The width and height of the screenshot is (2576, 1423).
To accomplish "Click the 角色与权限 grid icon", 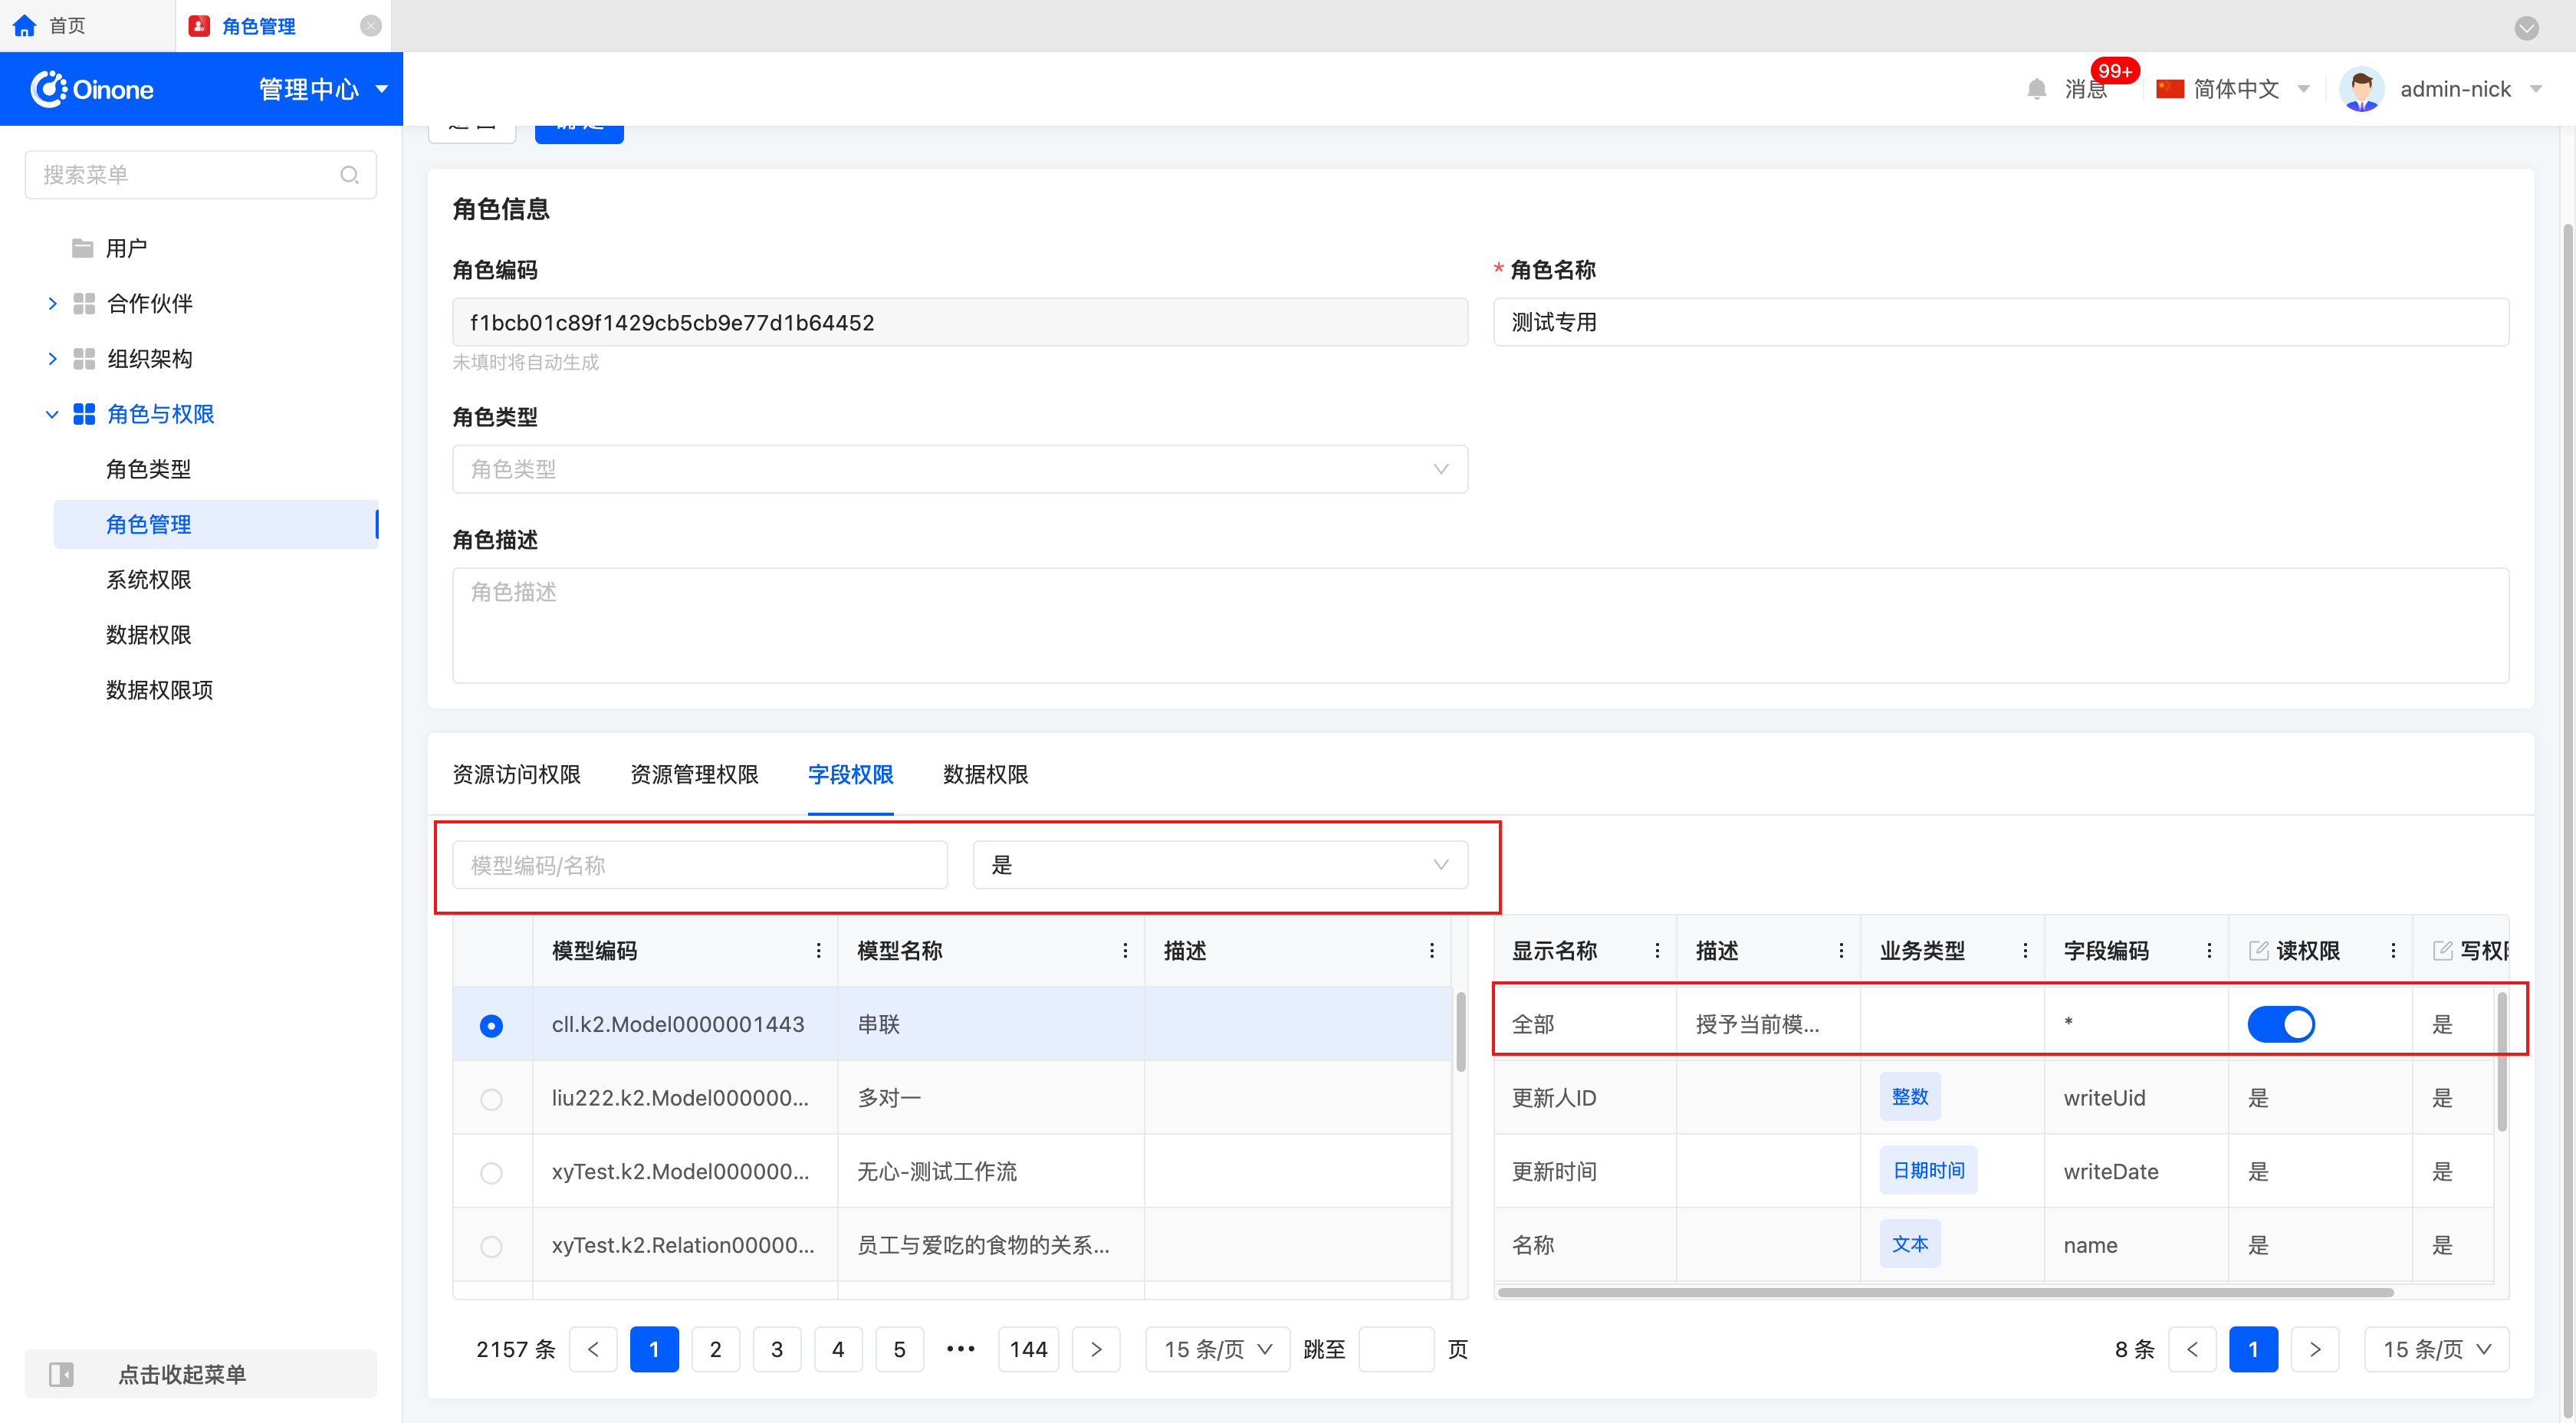I will pos(84,414).
